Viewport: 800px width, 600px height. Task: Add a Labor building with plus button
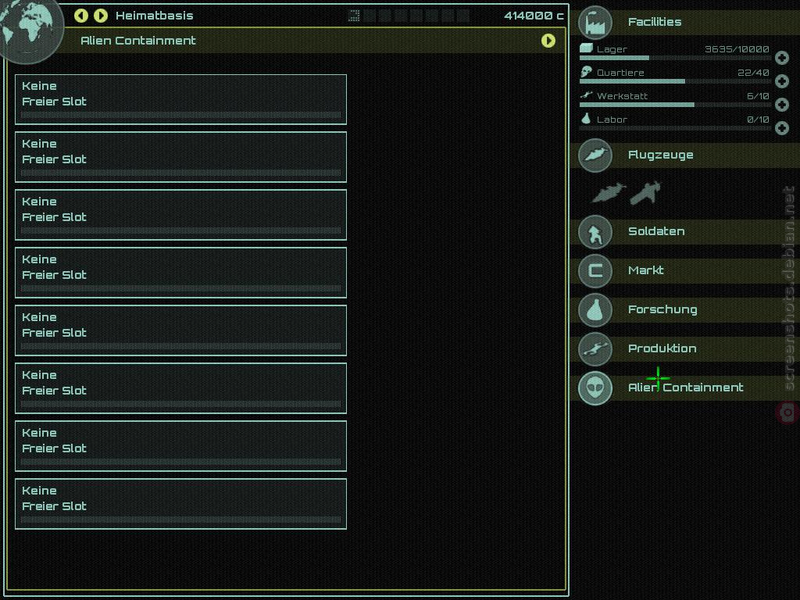[782, 128]
